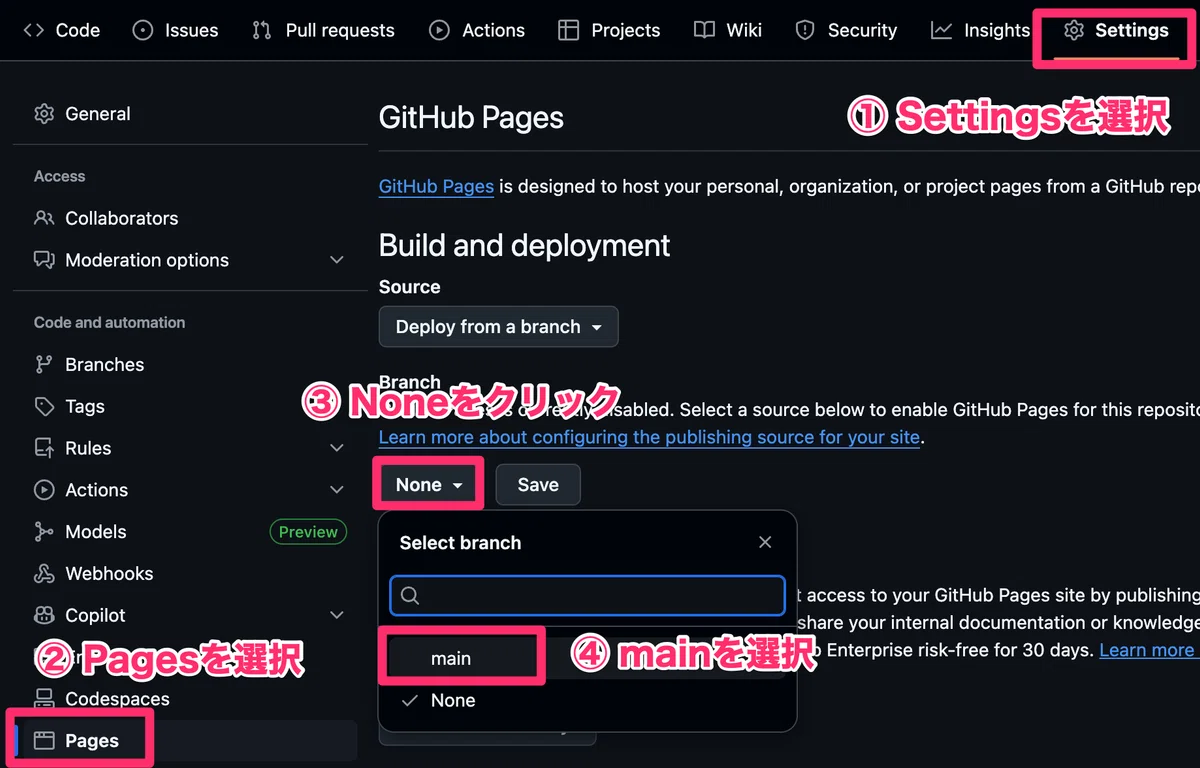
Task: Select main in the branch list
Action: tap(587, 658)
